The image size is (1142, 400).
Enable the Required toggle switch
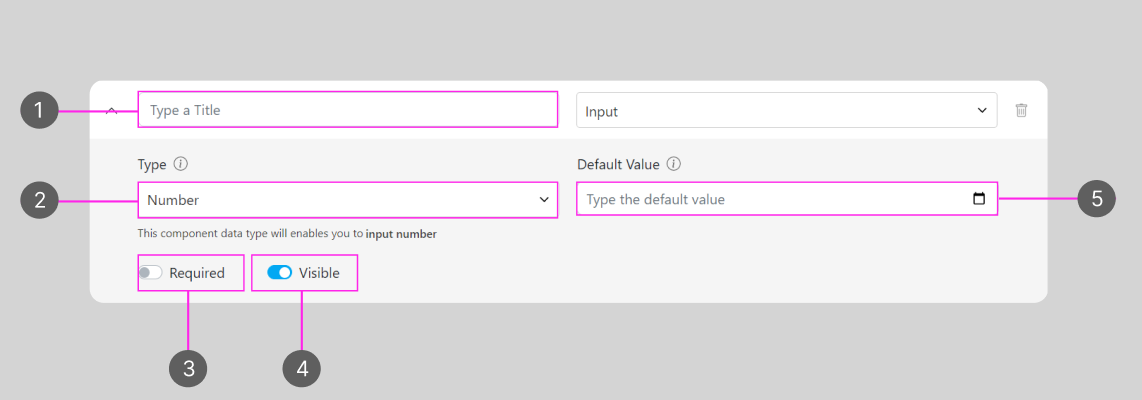coord(151,273)
